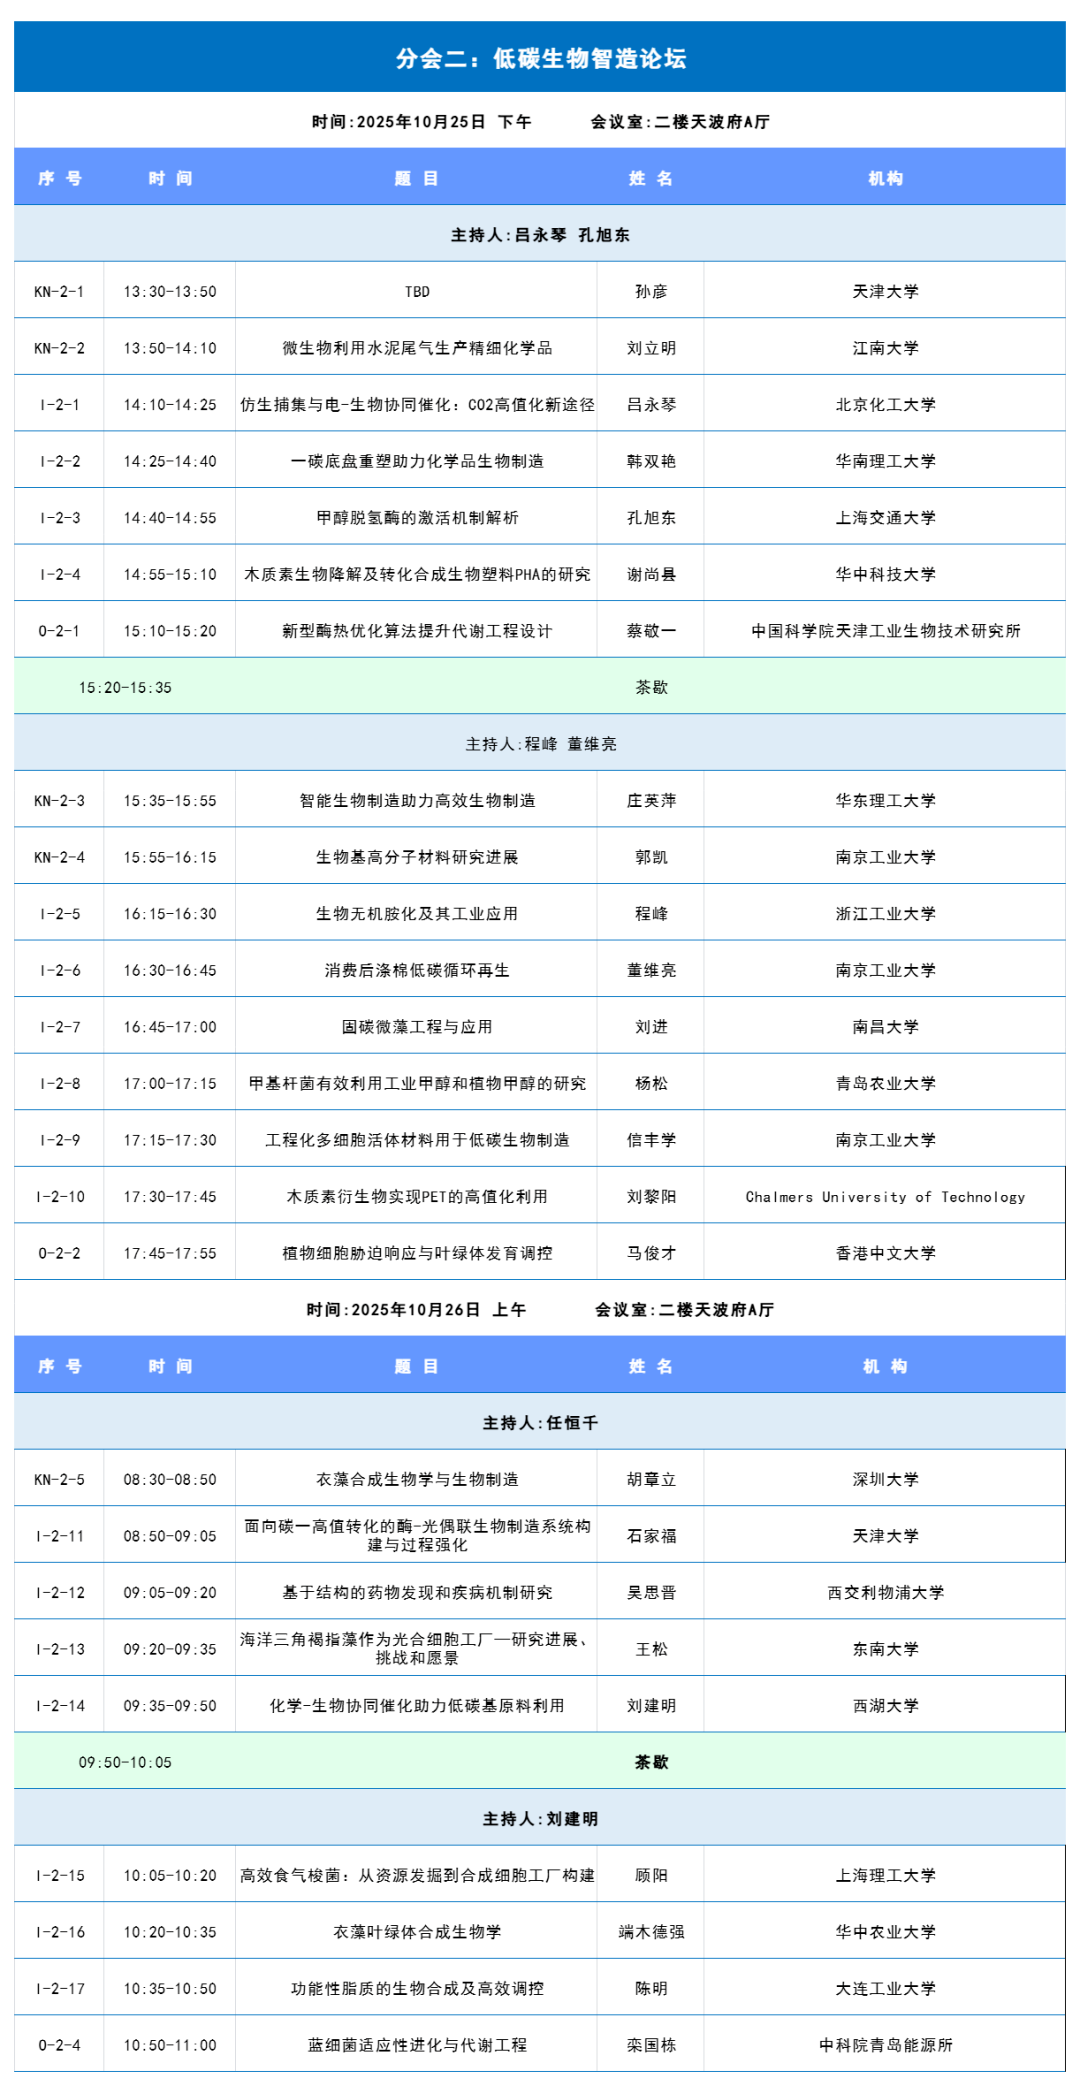The width and height of the screenshot is (1080, 2086).
Task: Click the 15:20-15:35 tea break time
Action: pyautogui.click(x=125, y=688)
